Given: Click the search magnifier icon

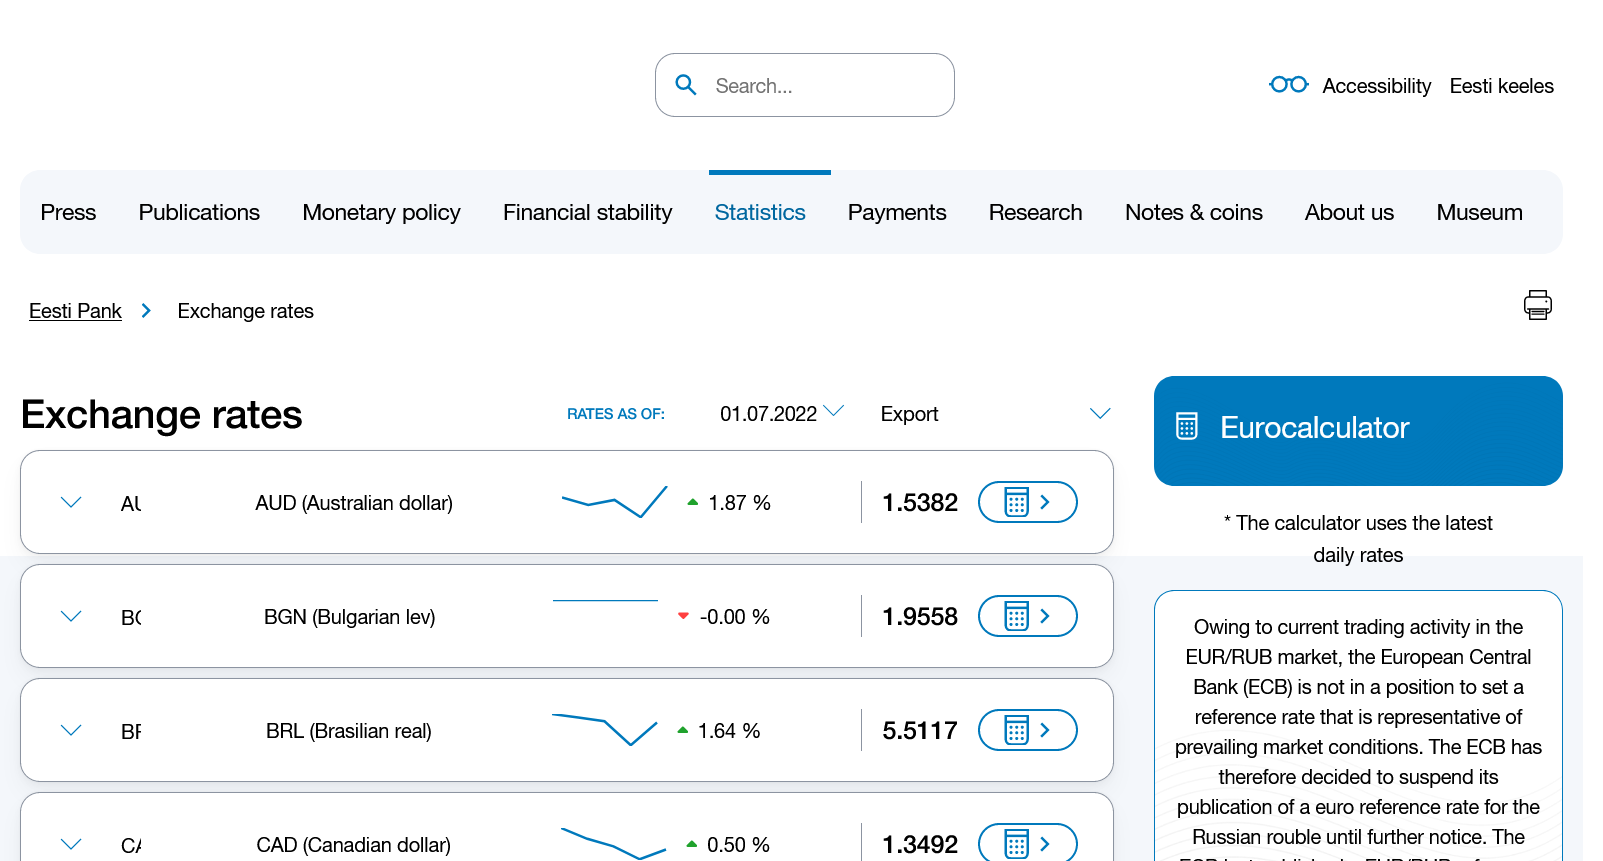Looking at the screenshot, I should pos(686,85).
